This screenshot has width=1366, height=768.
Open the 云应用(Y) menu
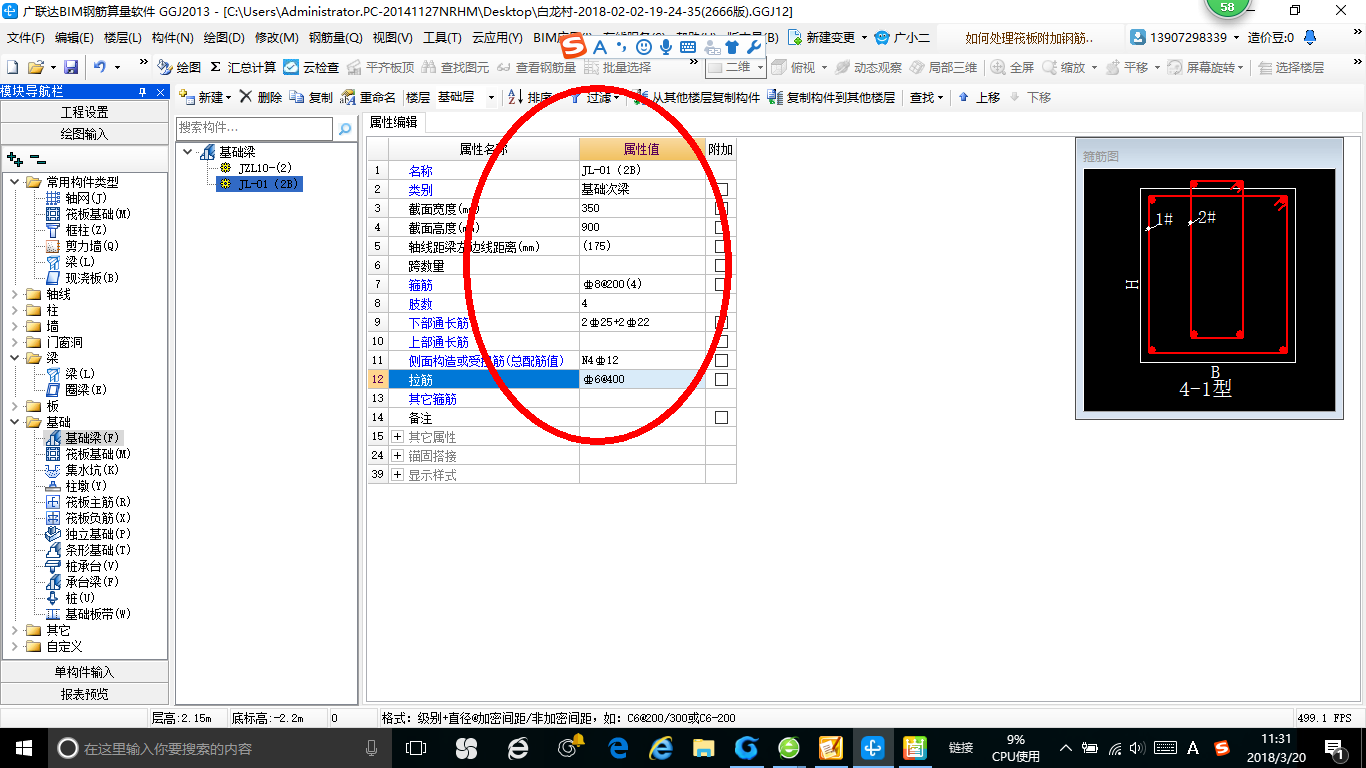point(497,37)
